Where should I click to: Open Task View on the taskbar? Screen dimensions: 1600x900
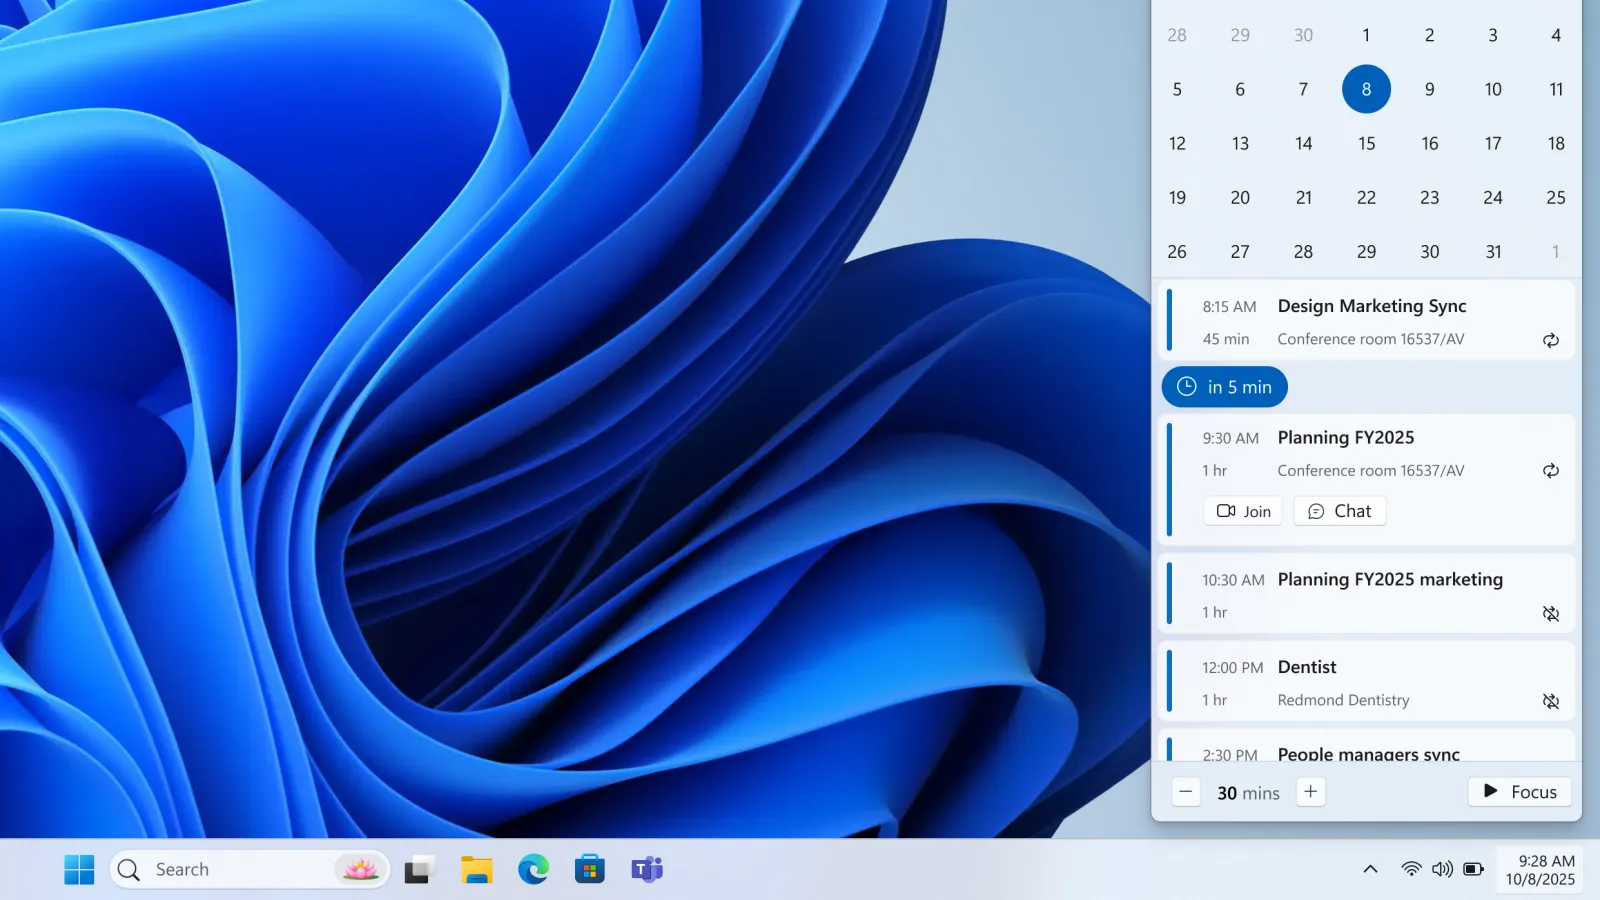click(418, 869)
